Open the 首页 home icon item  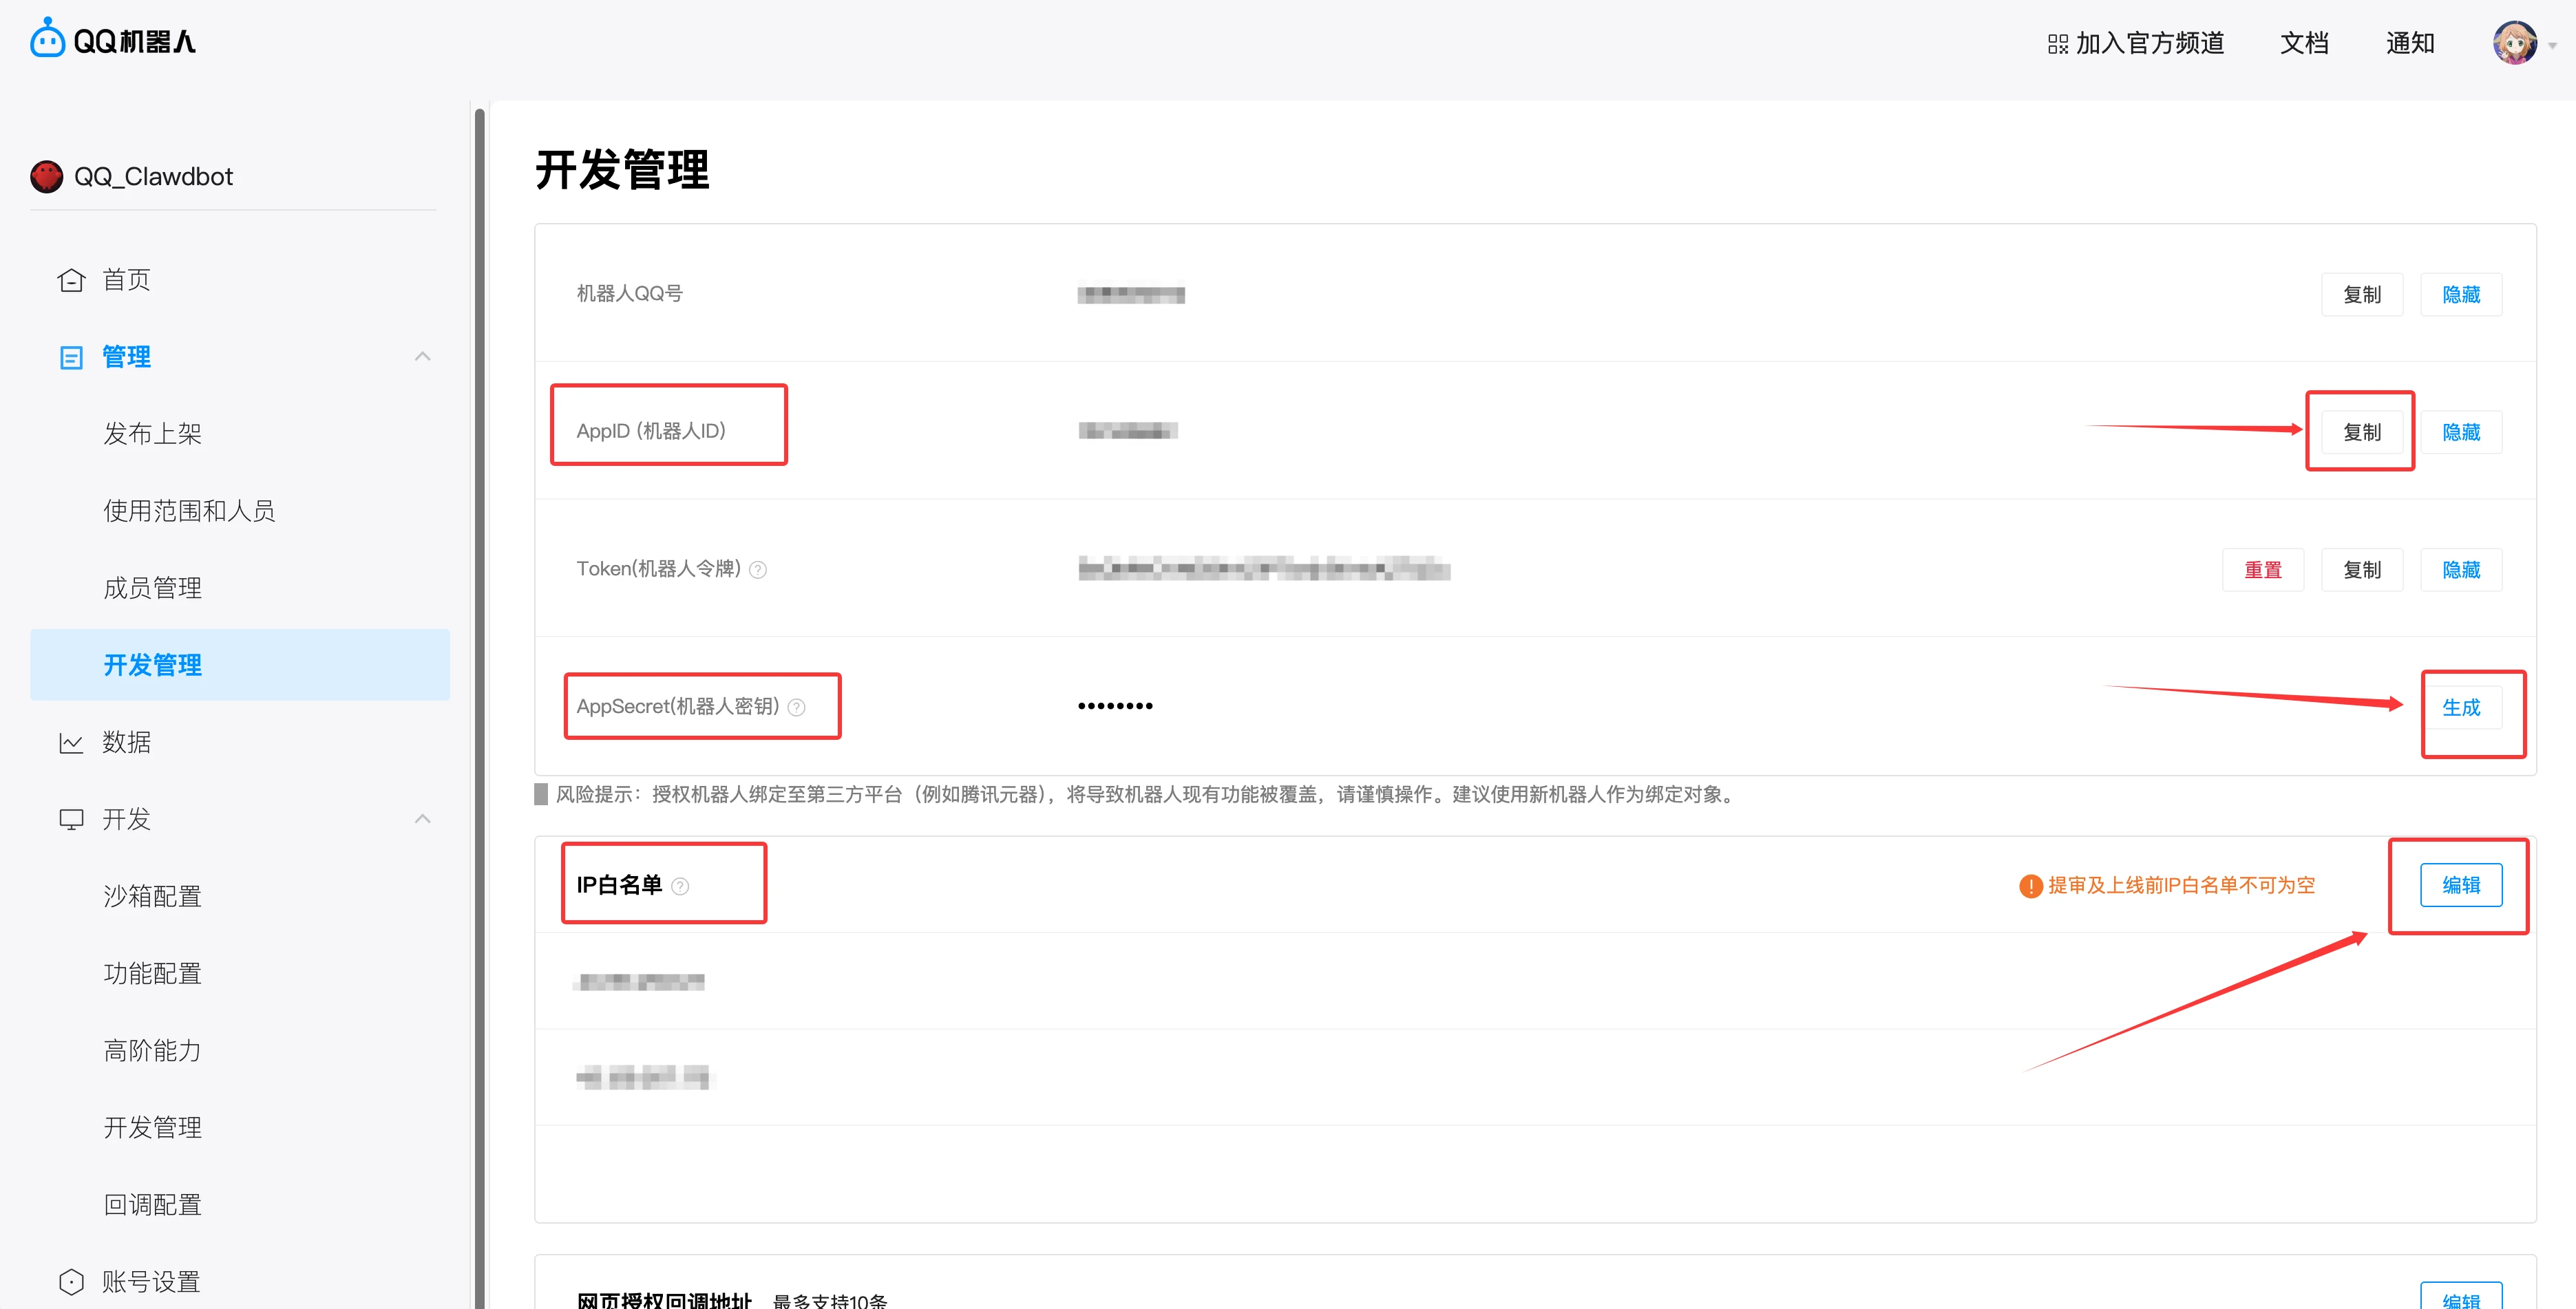click(x=71, y=280)
